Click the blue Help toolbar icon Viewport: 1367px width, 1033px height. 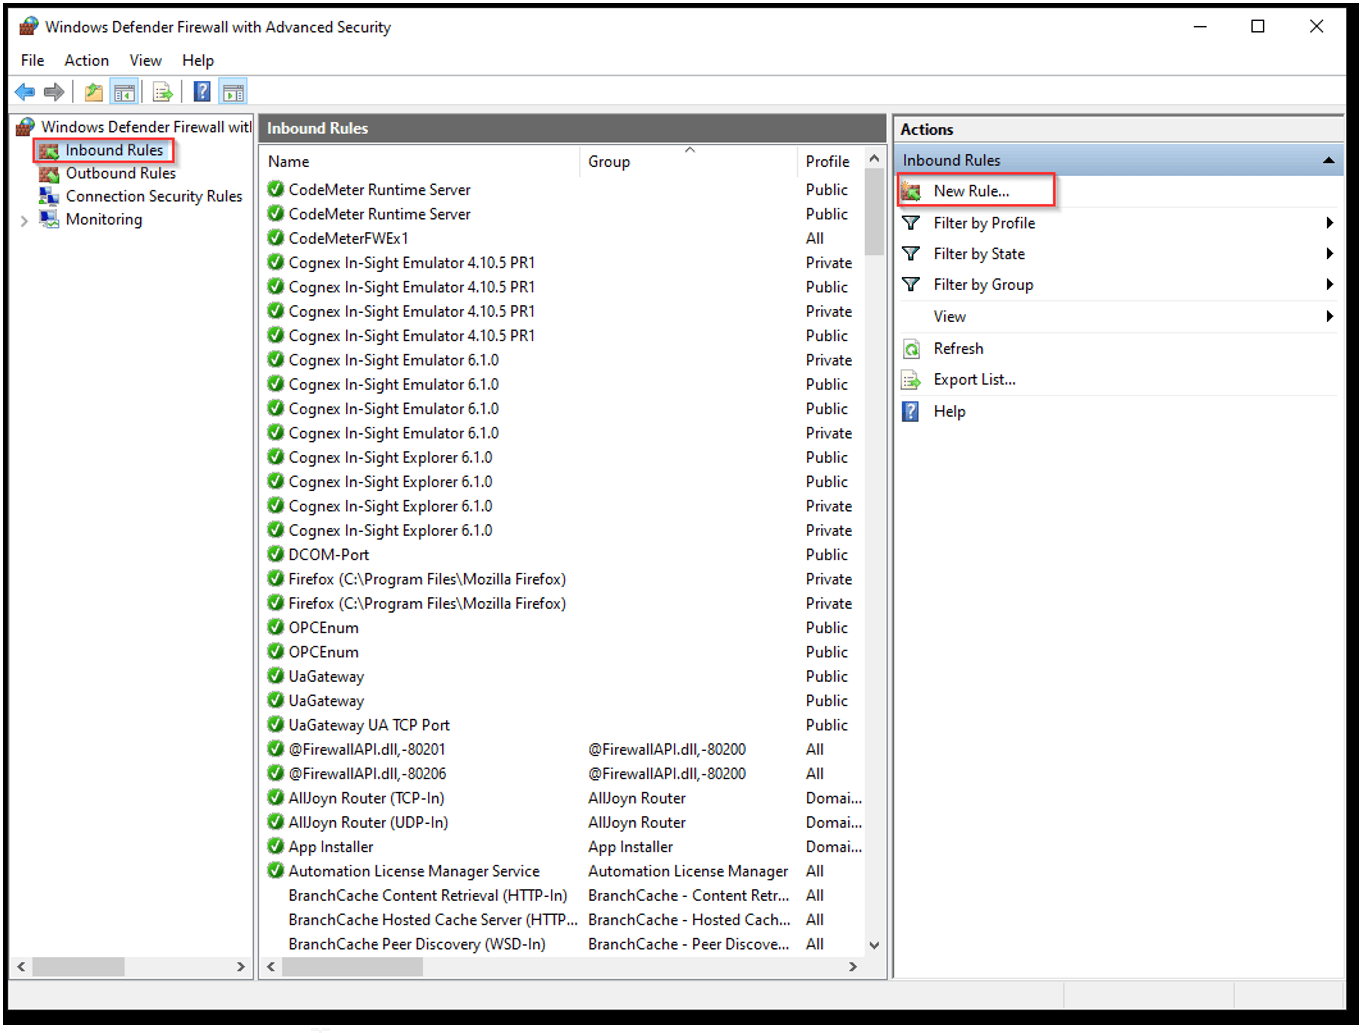(x=202, y=93)
